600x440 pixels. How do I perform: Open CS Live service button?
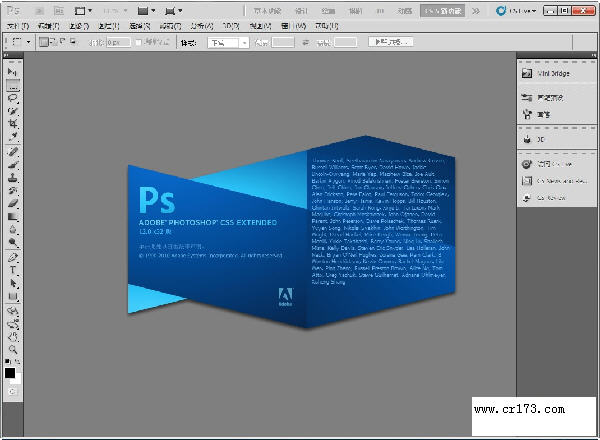tap(516, 11)
